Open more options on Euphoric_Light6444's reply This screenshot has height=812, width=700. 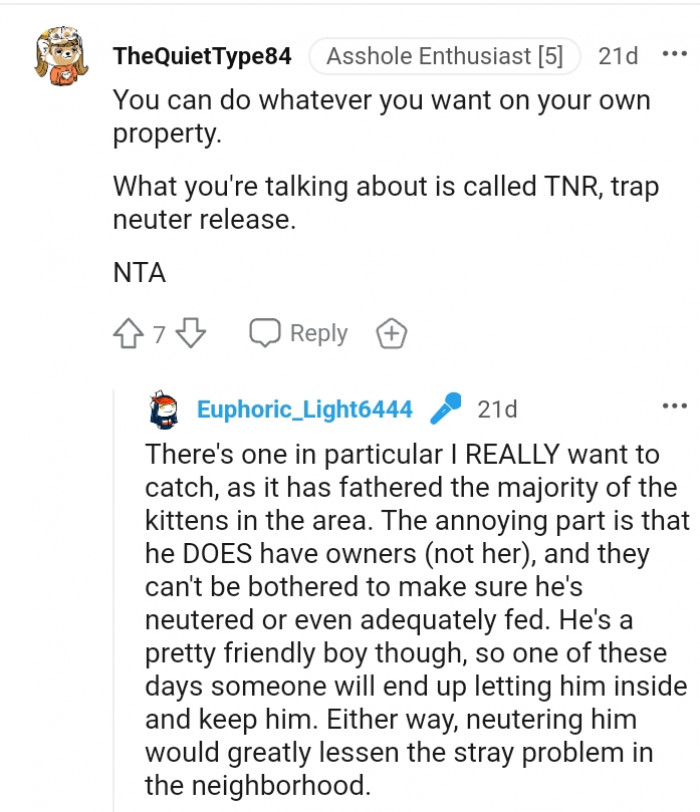(675, 406)
